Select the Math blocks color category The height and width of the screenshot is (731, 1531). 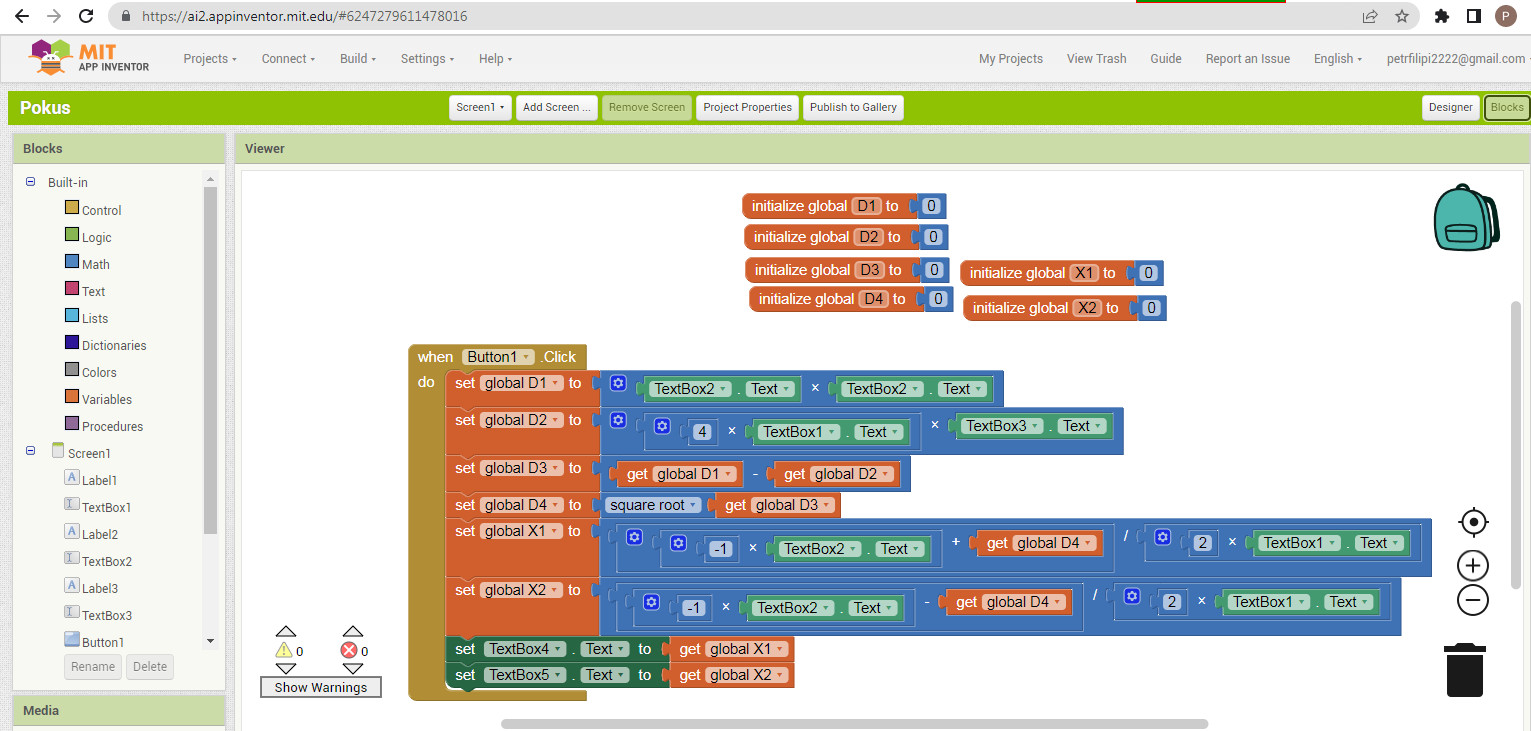click(x=95, y=264)
